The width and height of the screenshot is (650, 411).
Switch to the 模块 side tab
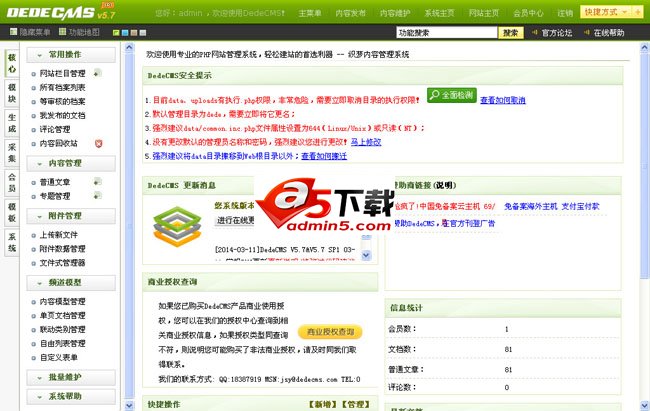pyautogui.click(x=12, y=93)
